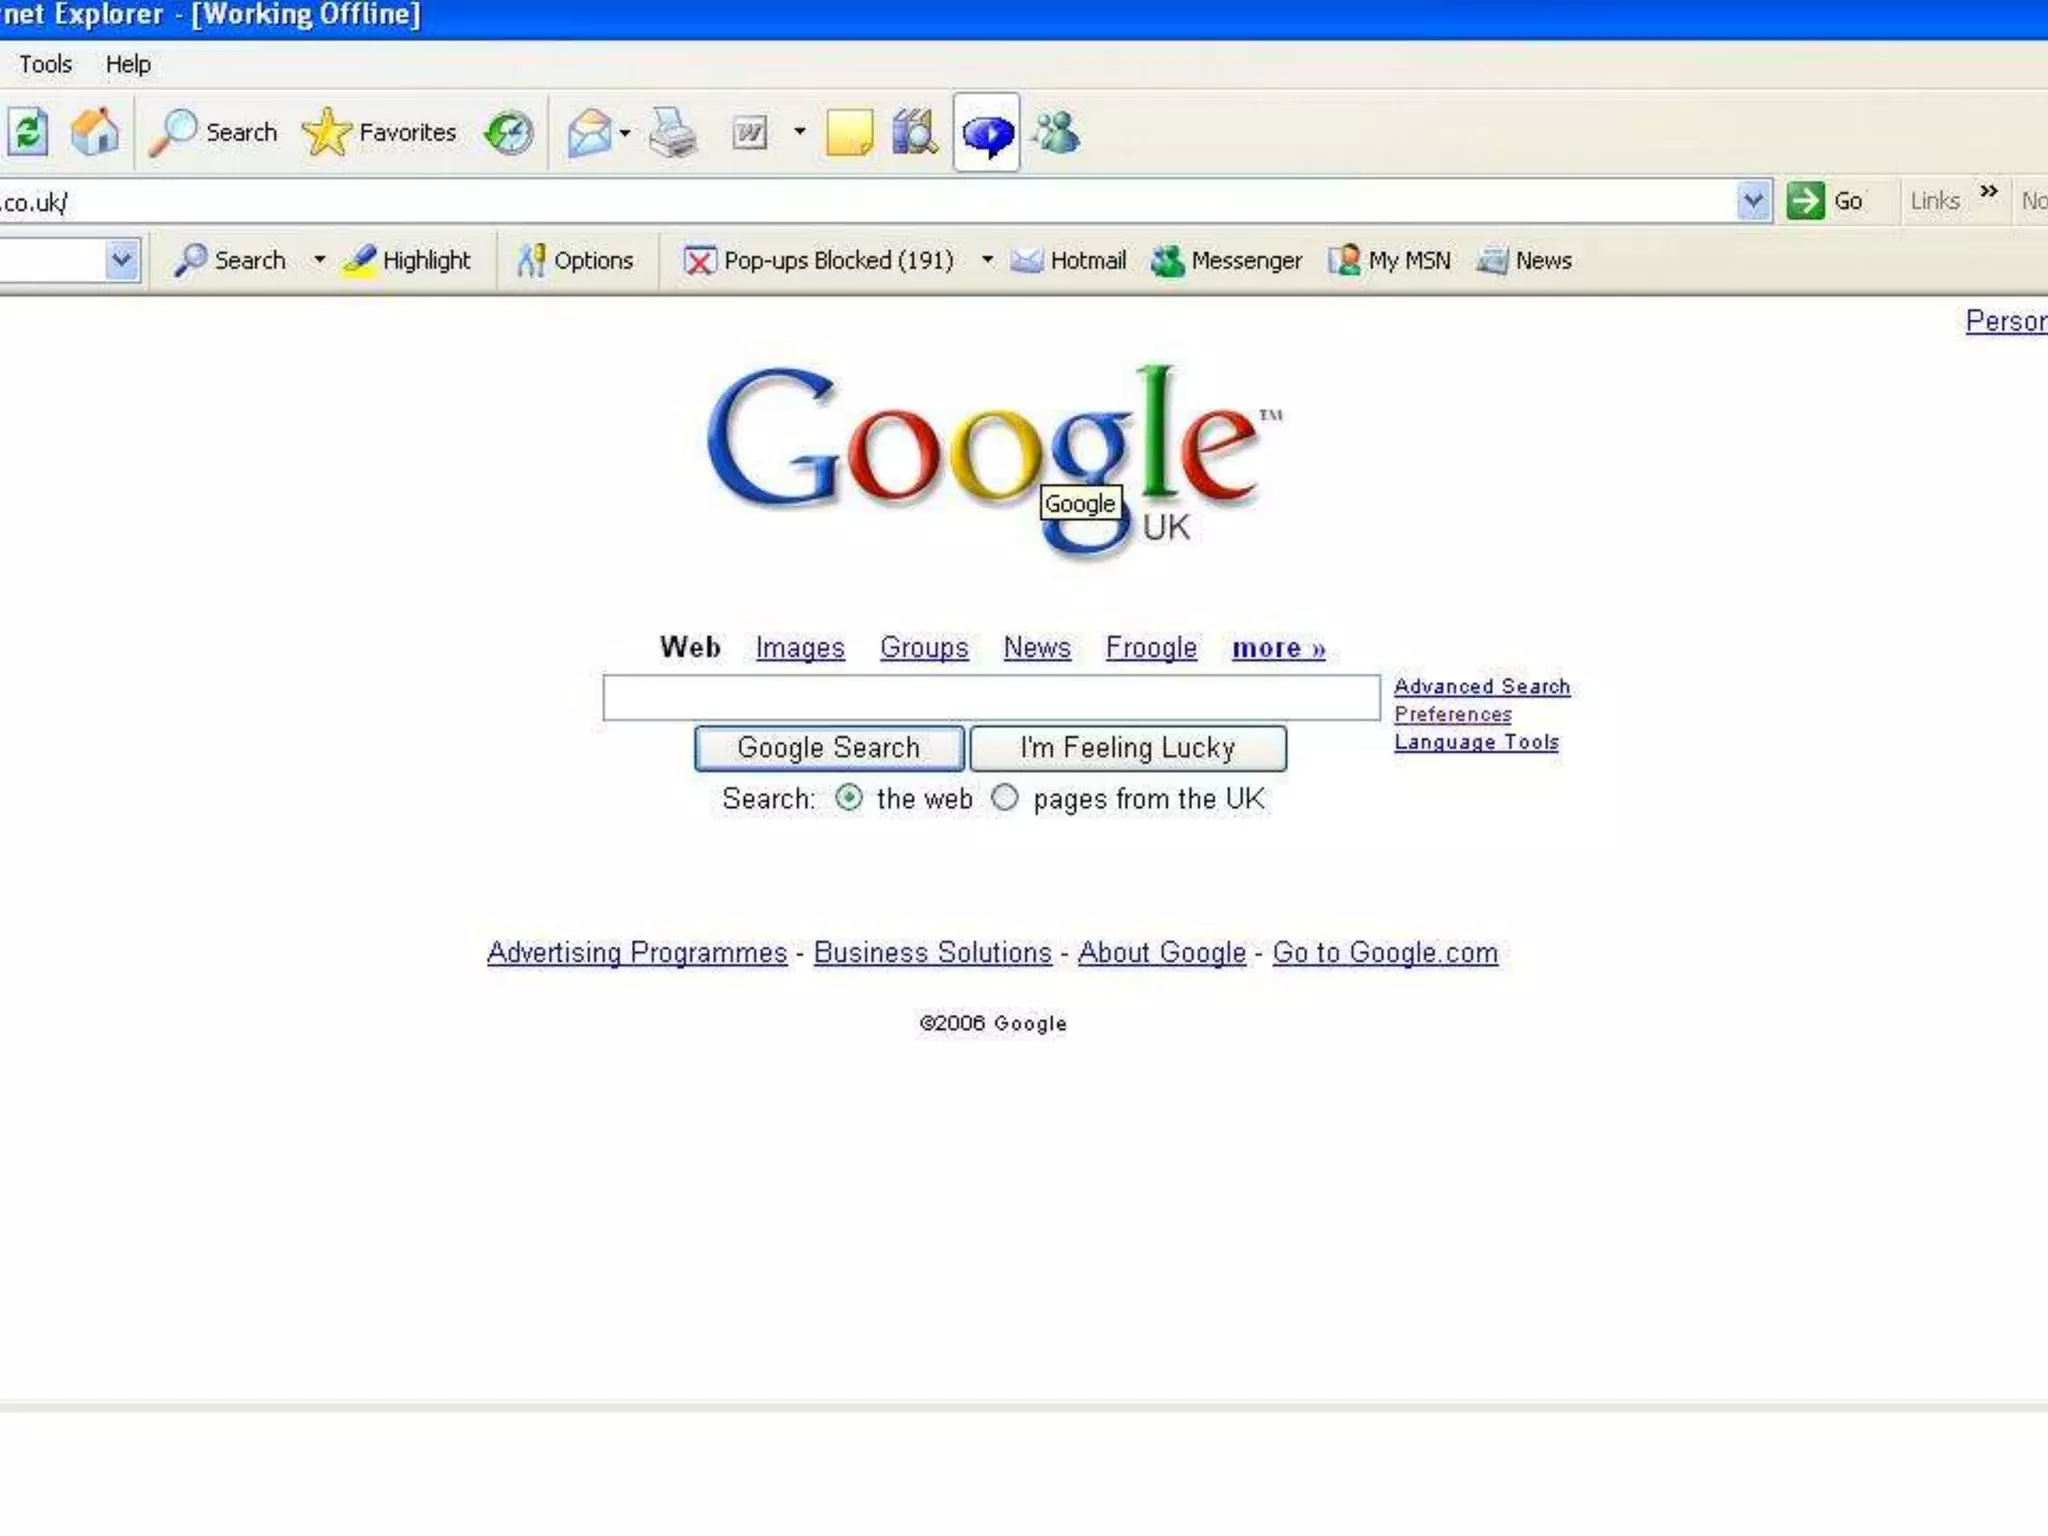
Task: Open the Discuss speech bubble icon
Action: pos(986,133)
